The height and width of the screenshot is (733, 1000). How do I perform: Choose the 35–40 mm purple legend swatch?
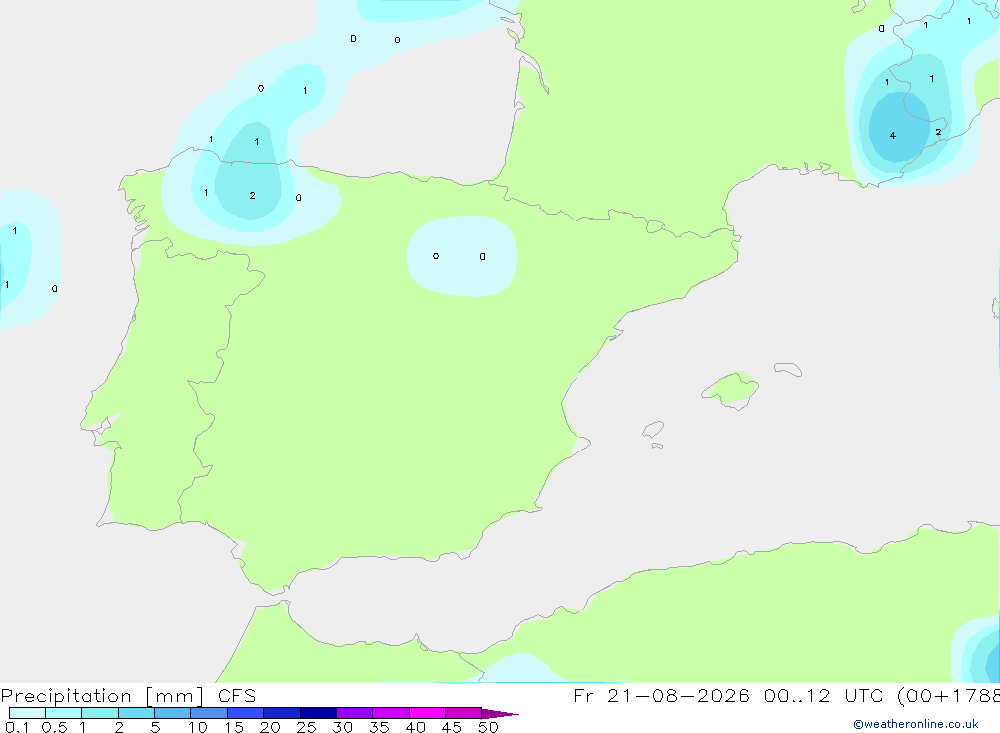click(x=391, y=713)
